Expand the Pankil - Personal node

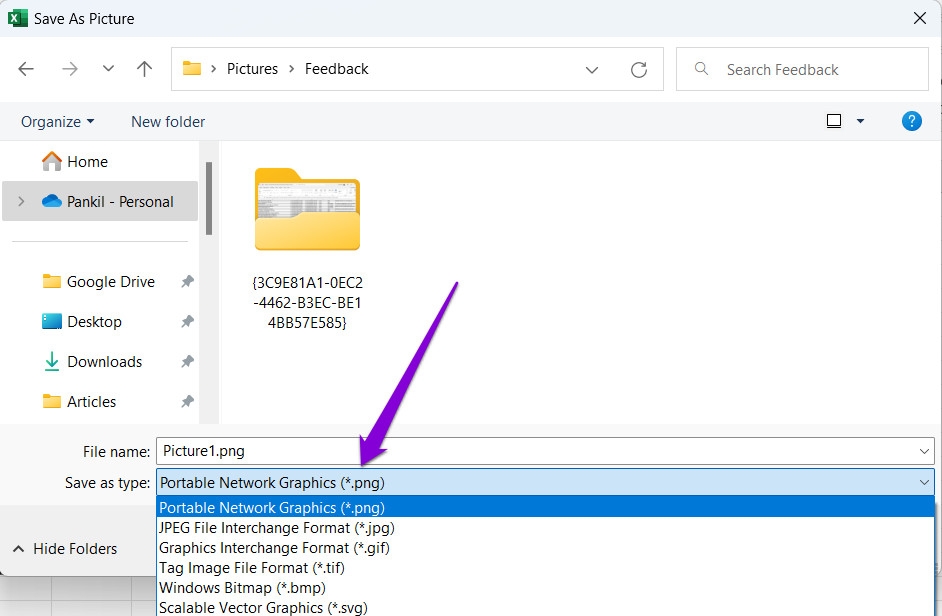point(21,201)
